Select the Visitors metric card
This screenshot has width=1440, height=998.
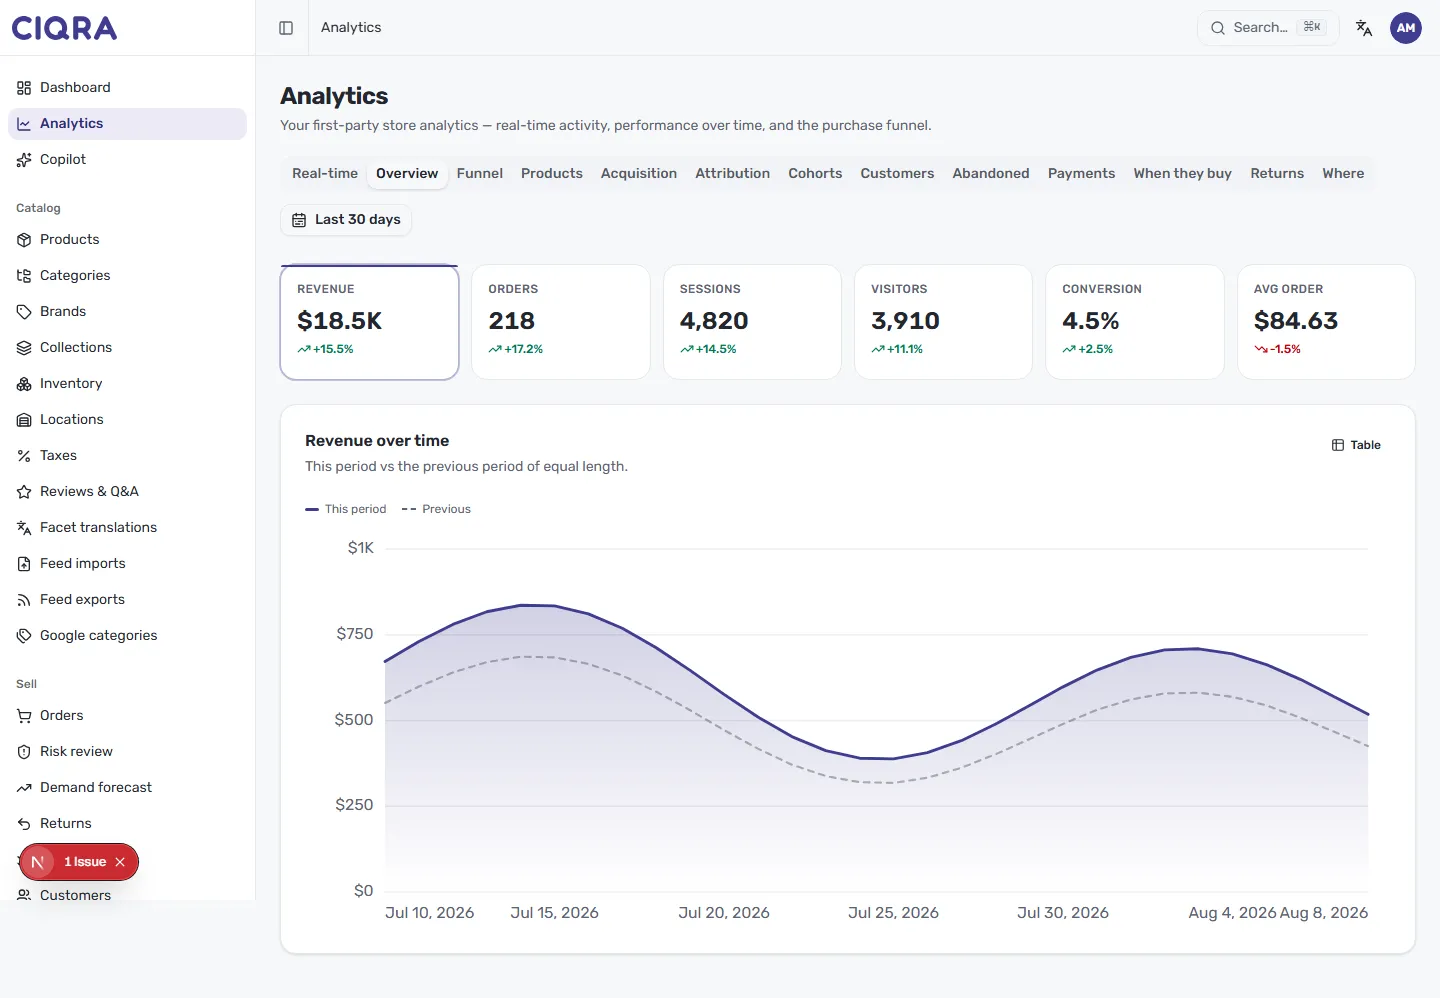tap(943, 322)
